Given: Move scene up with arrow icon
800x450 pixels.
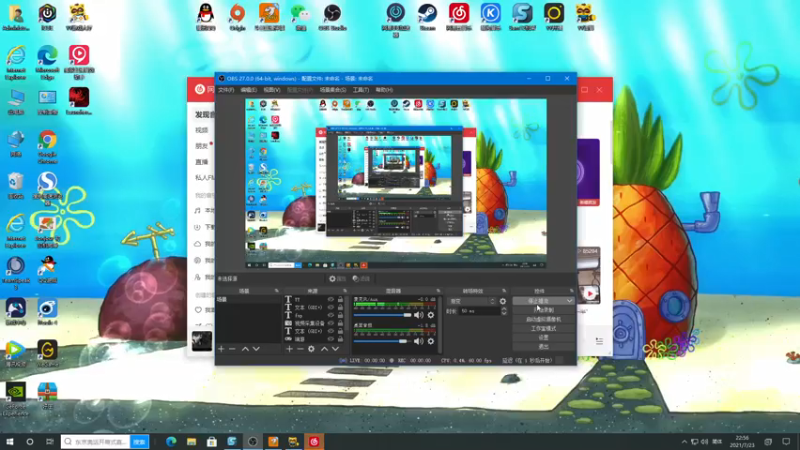Looking at the screenshot, I should point(245,349).
